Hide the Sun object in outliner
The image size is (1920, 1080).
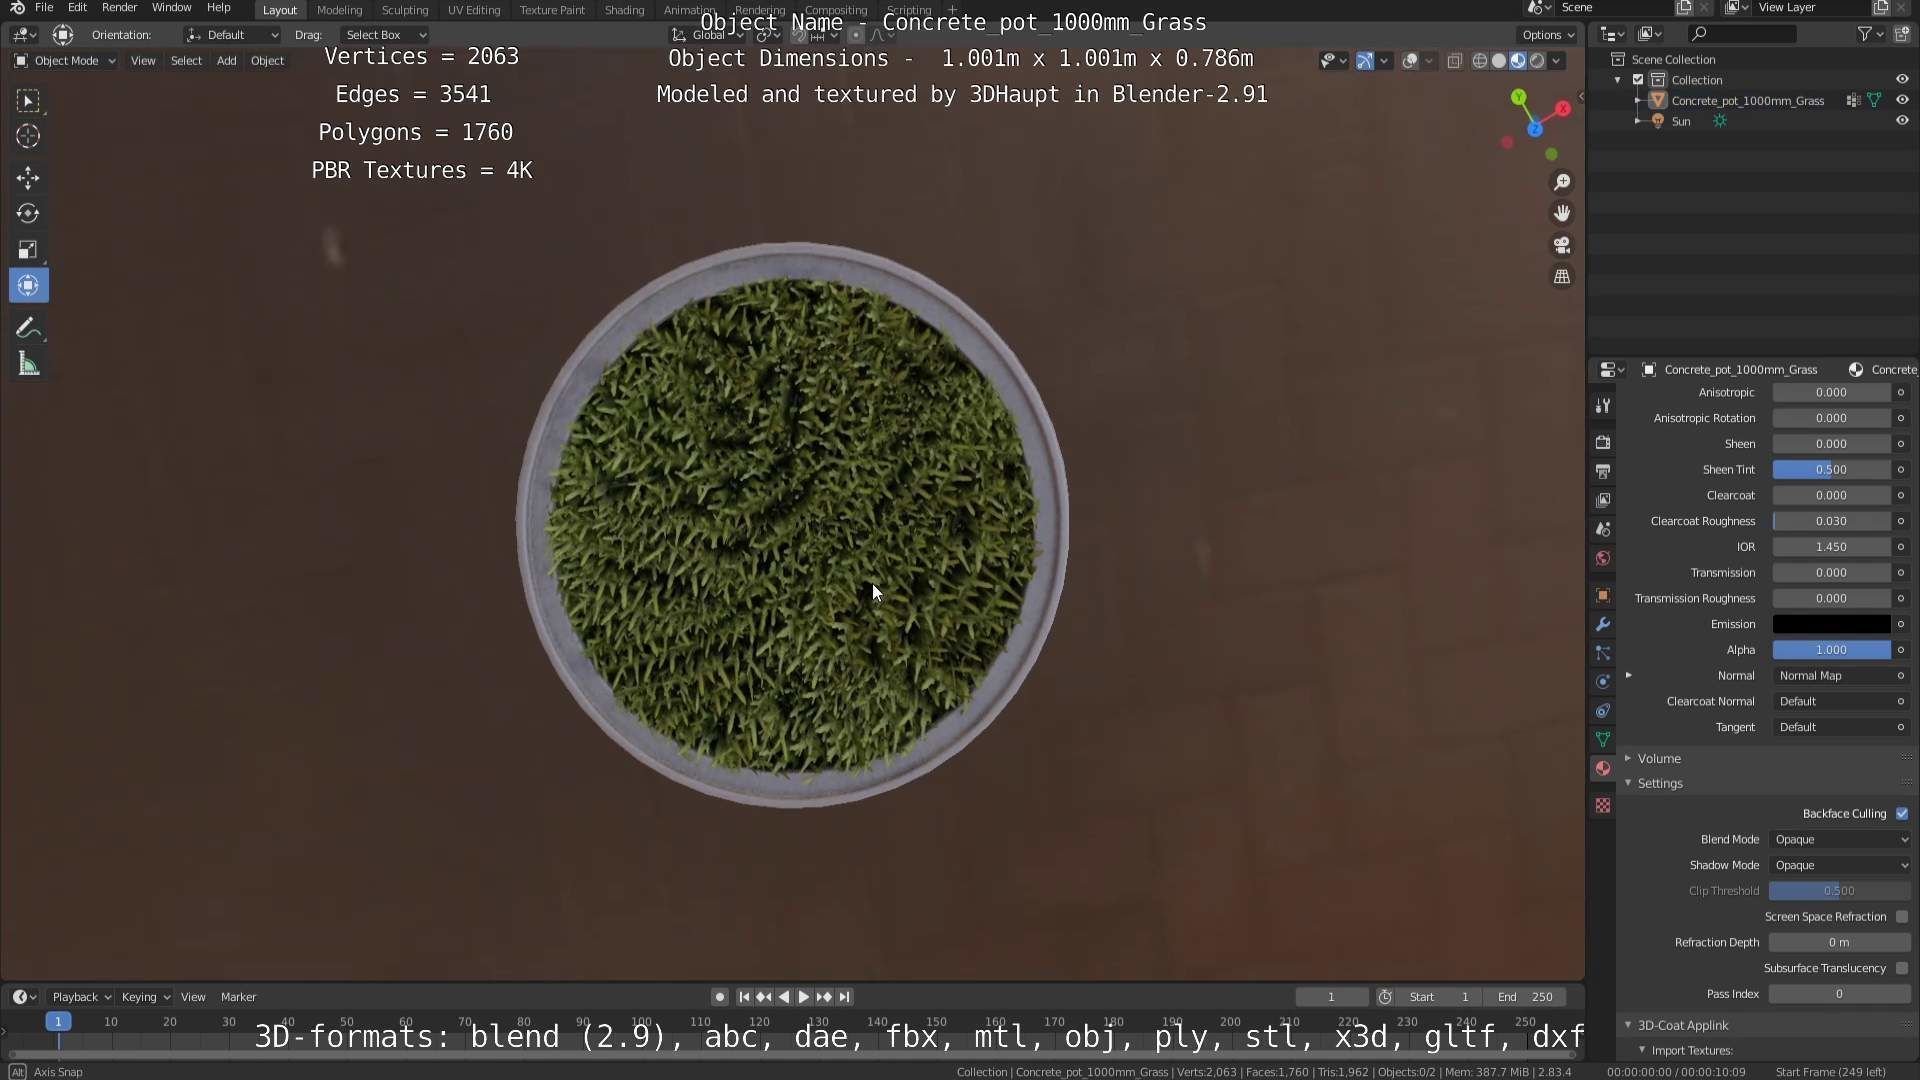coord(1901,121)
